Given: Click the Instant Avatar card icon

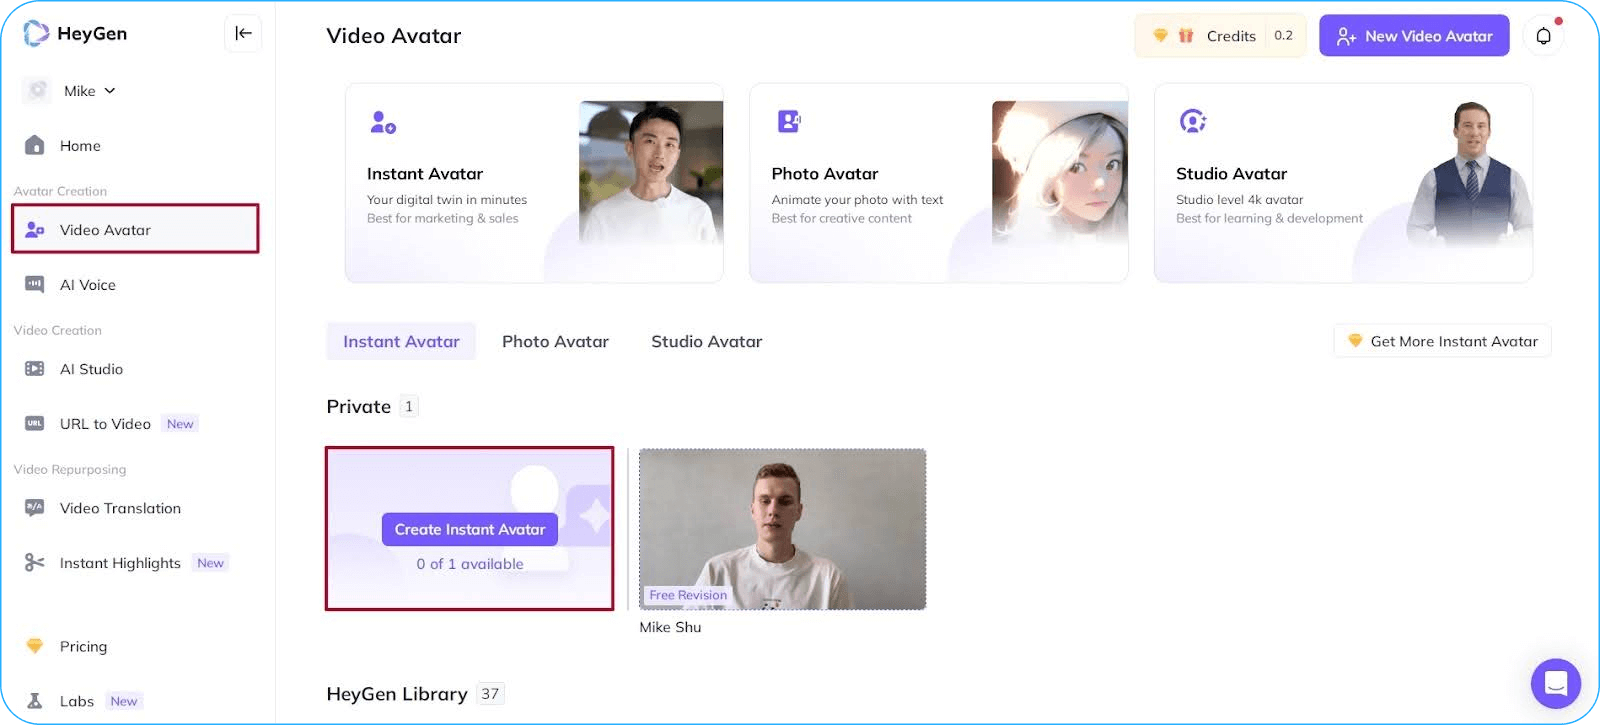Looking at the screenshot, I should click(383, 122).
